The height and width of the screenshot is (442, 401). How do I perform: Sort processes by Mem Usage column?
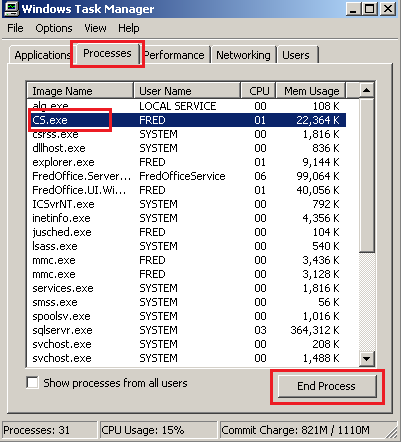[311, 91]
